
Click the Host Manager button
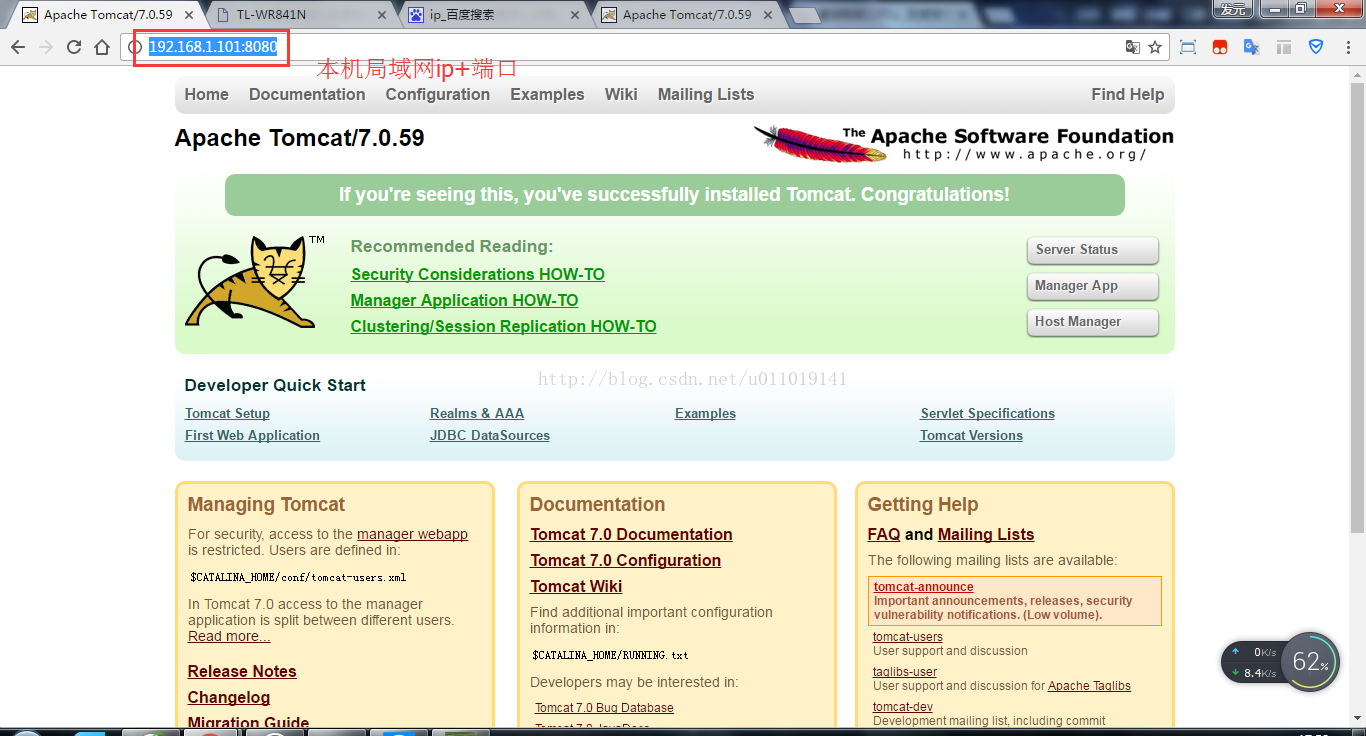click(1093, 322)
